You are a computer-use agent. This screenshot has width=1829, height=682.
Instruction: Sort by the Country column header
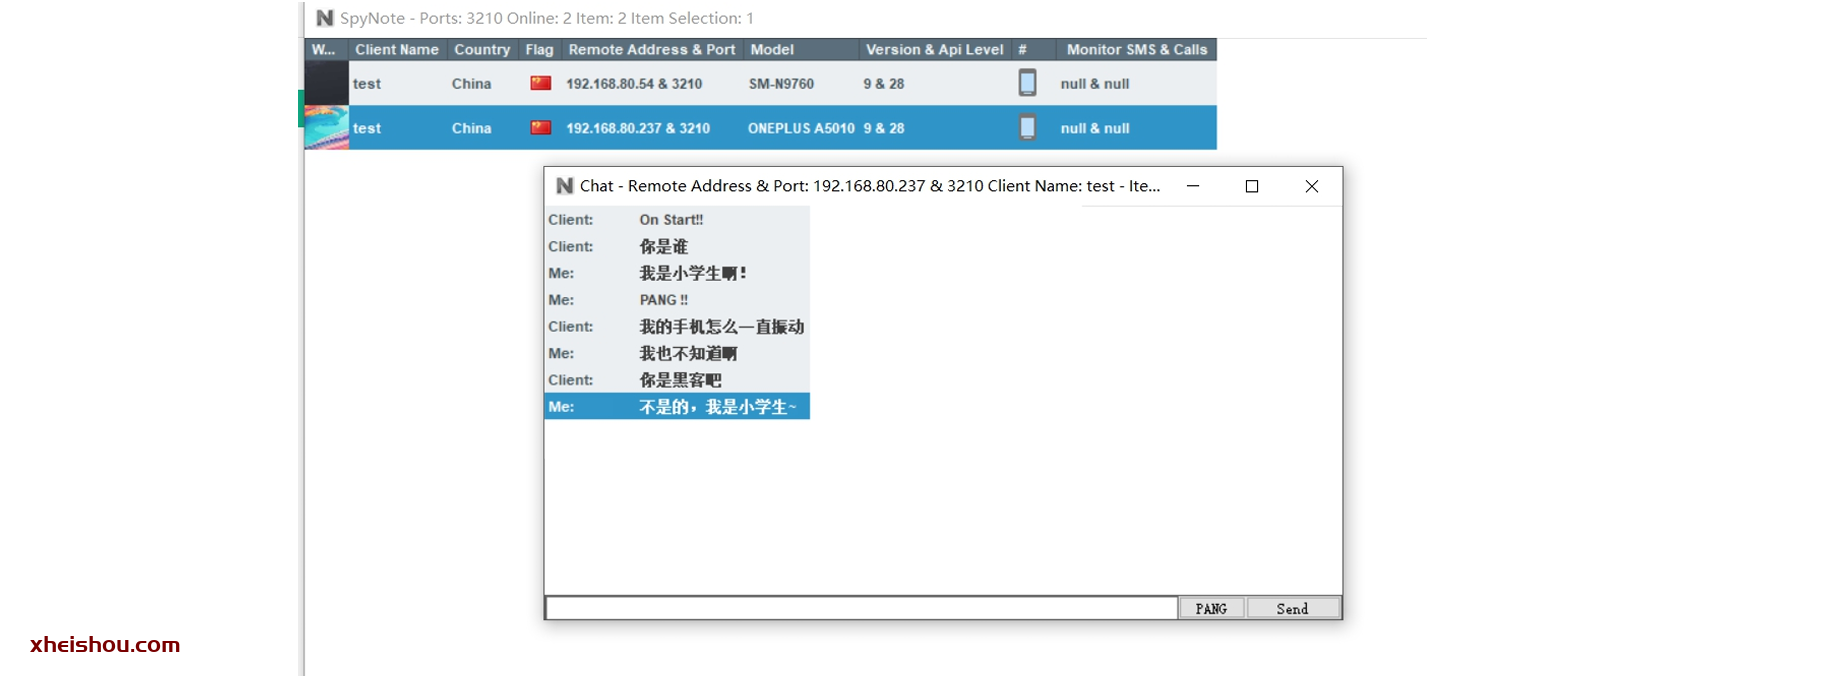[482, 49]
